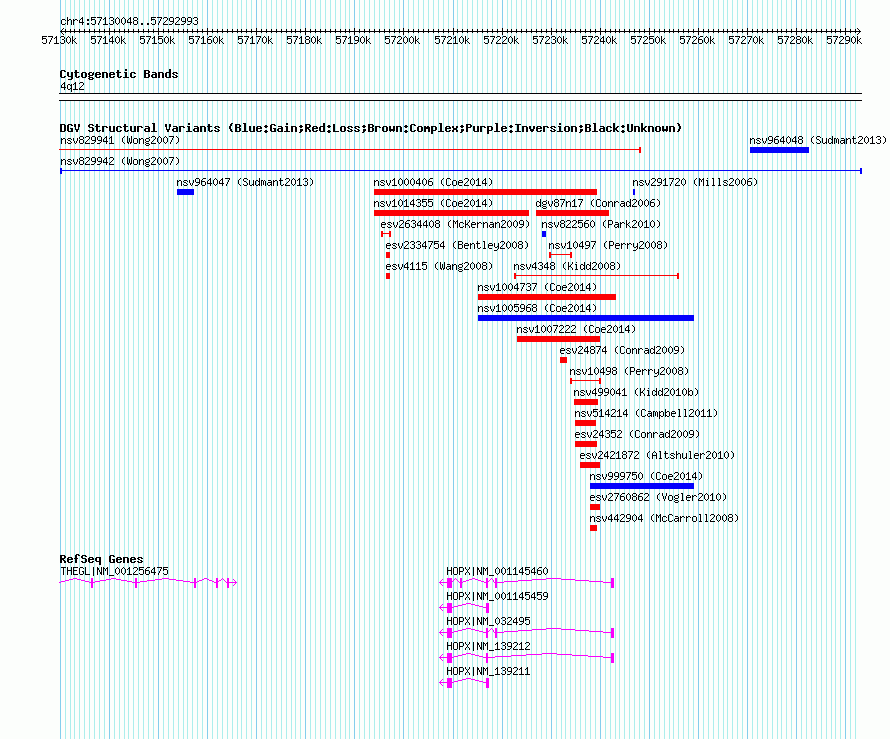The height and width of the screenshot is (739, 890).
Task: Click the 57160k ruler tick label
Action: pyautogui.click(x=206, y=40)
